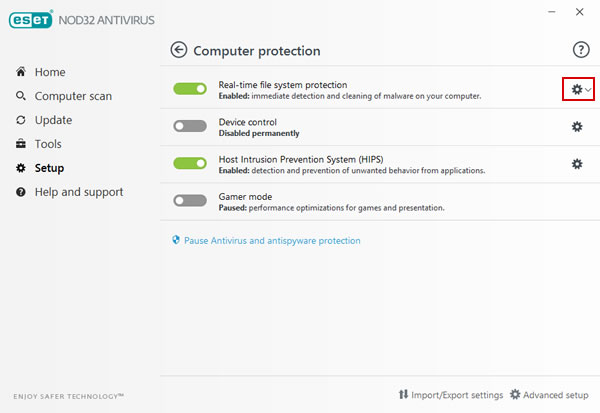Open Advanced setup
This screenshot has height=413, width=600.
point(549,395)
